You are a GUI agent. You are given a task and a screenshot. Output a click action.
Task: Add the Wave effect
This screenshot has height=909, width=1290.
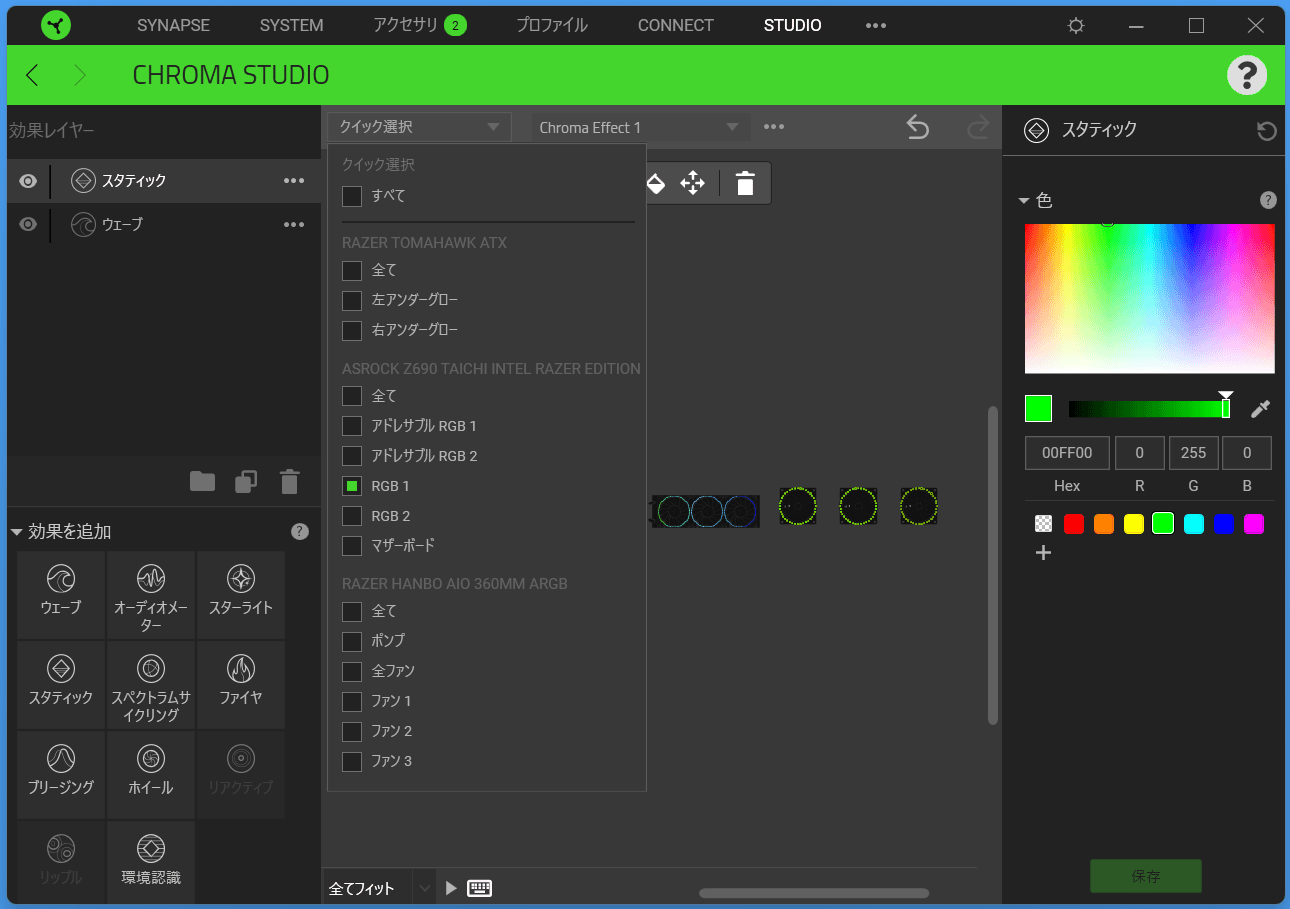point(61,594)
